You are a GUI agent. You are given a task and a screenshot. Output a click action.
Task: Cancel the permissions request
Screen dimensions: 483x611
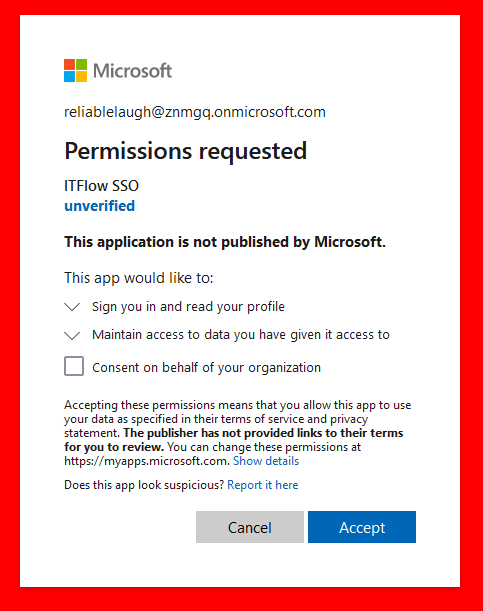(250, 527)
